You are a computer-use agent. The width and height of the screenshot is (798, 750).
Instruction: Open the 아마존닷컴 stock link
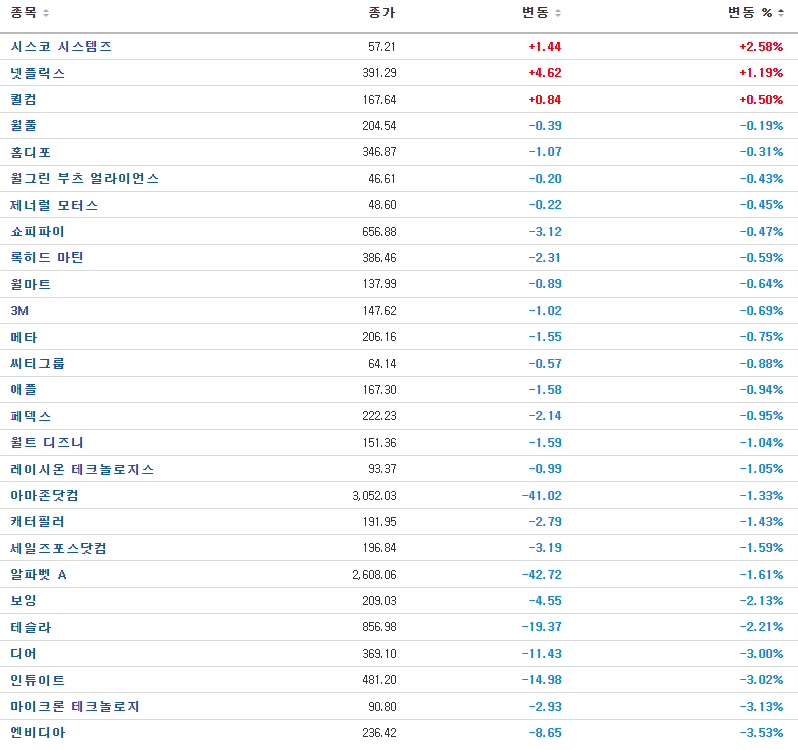(44, 496)
